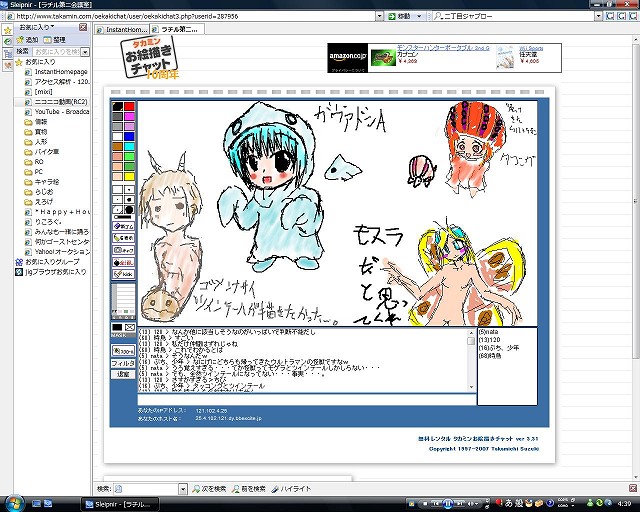
Task: Select the star favorites sidebar icon
Action: pyautogui.click(x=8, y=31)
